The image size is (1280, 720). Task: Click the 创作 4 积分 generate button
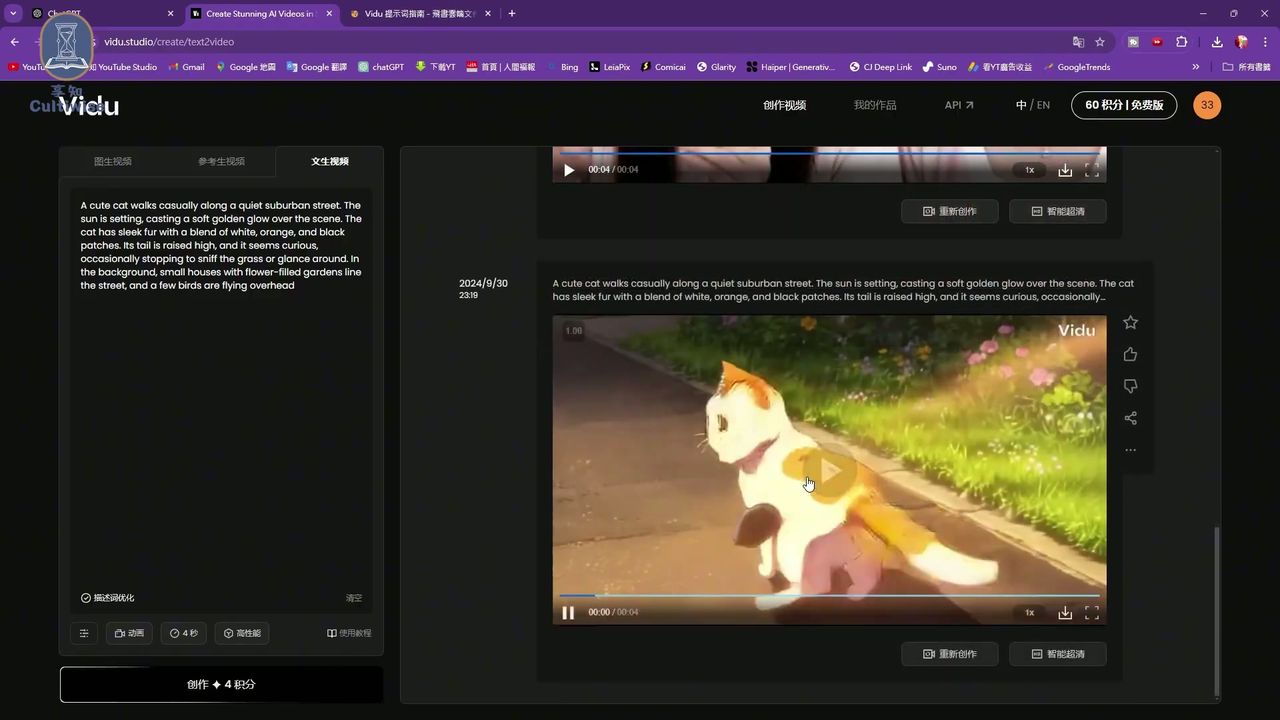coord(221,684)
